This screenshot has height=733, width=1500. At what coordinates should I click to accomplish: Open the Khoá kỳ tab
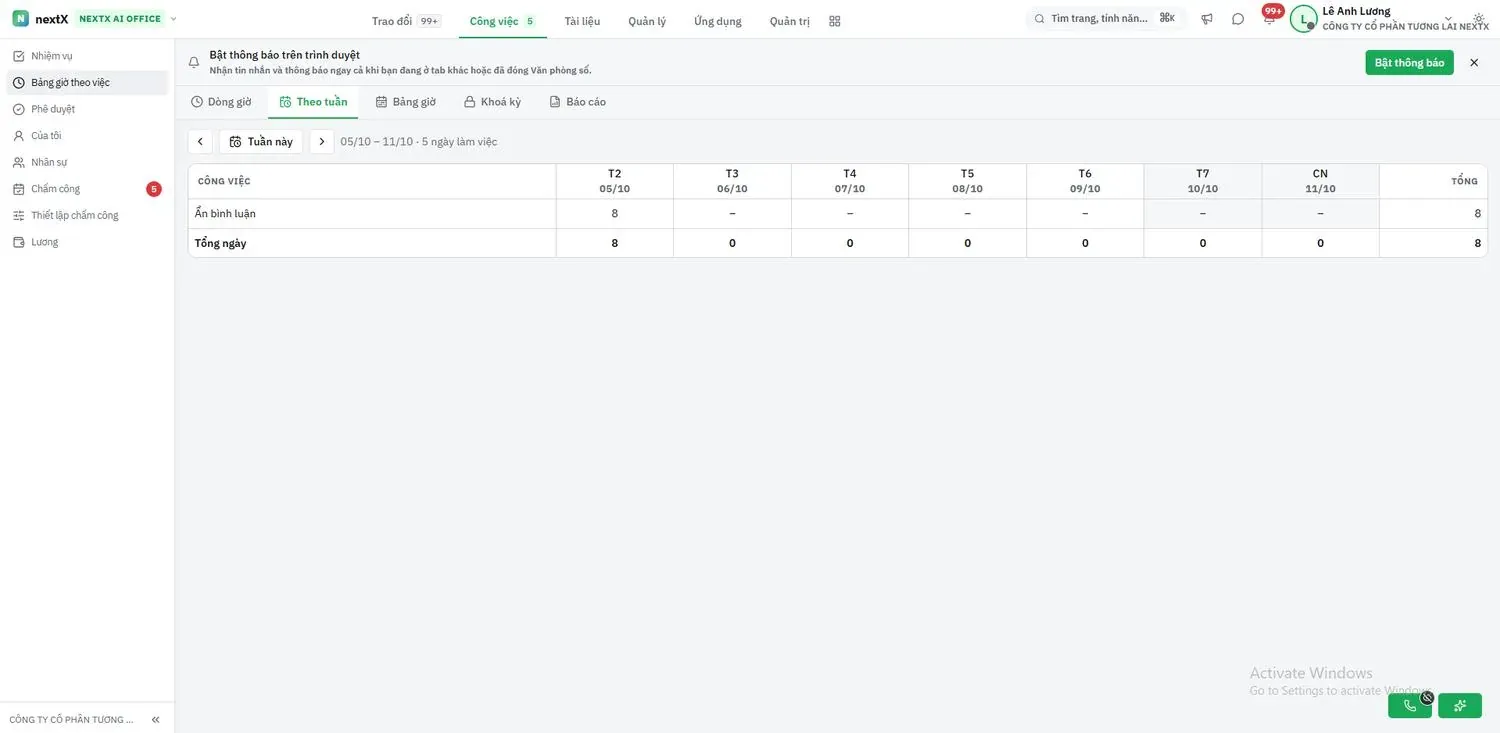pos(492,102)
